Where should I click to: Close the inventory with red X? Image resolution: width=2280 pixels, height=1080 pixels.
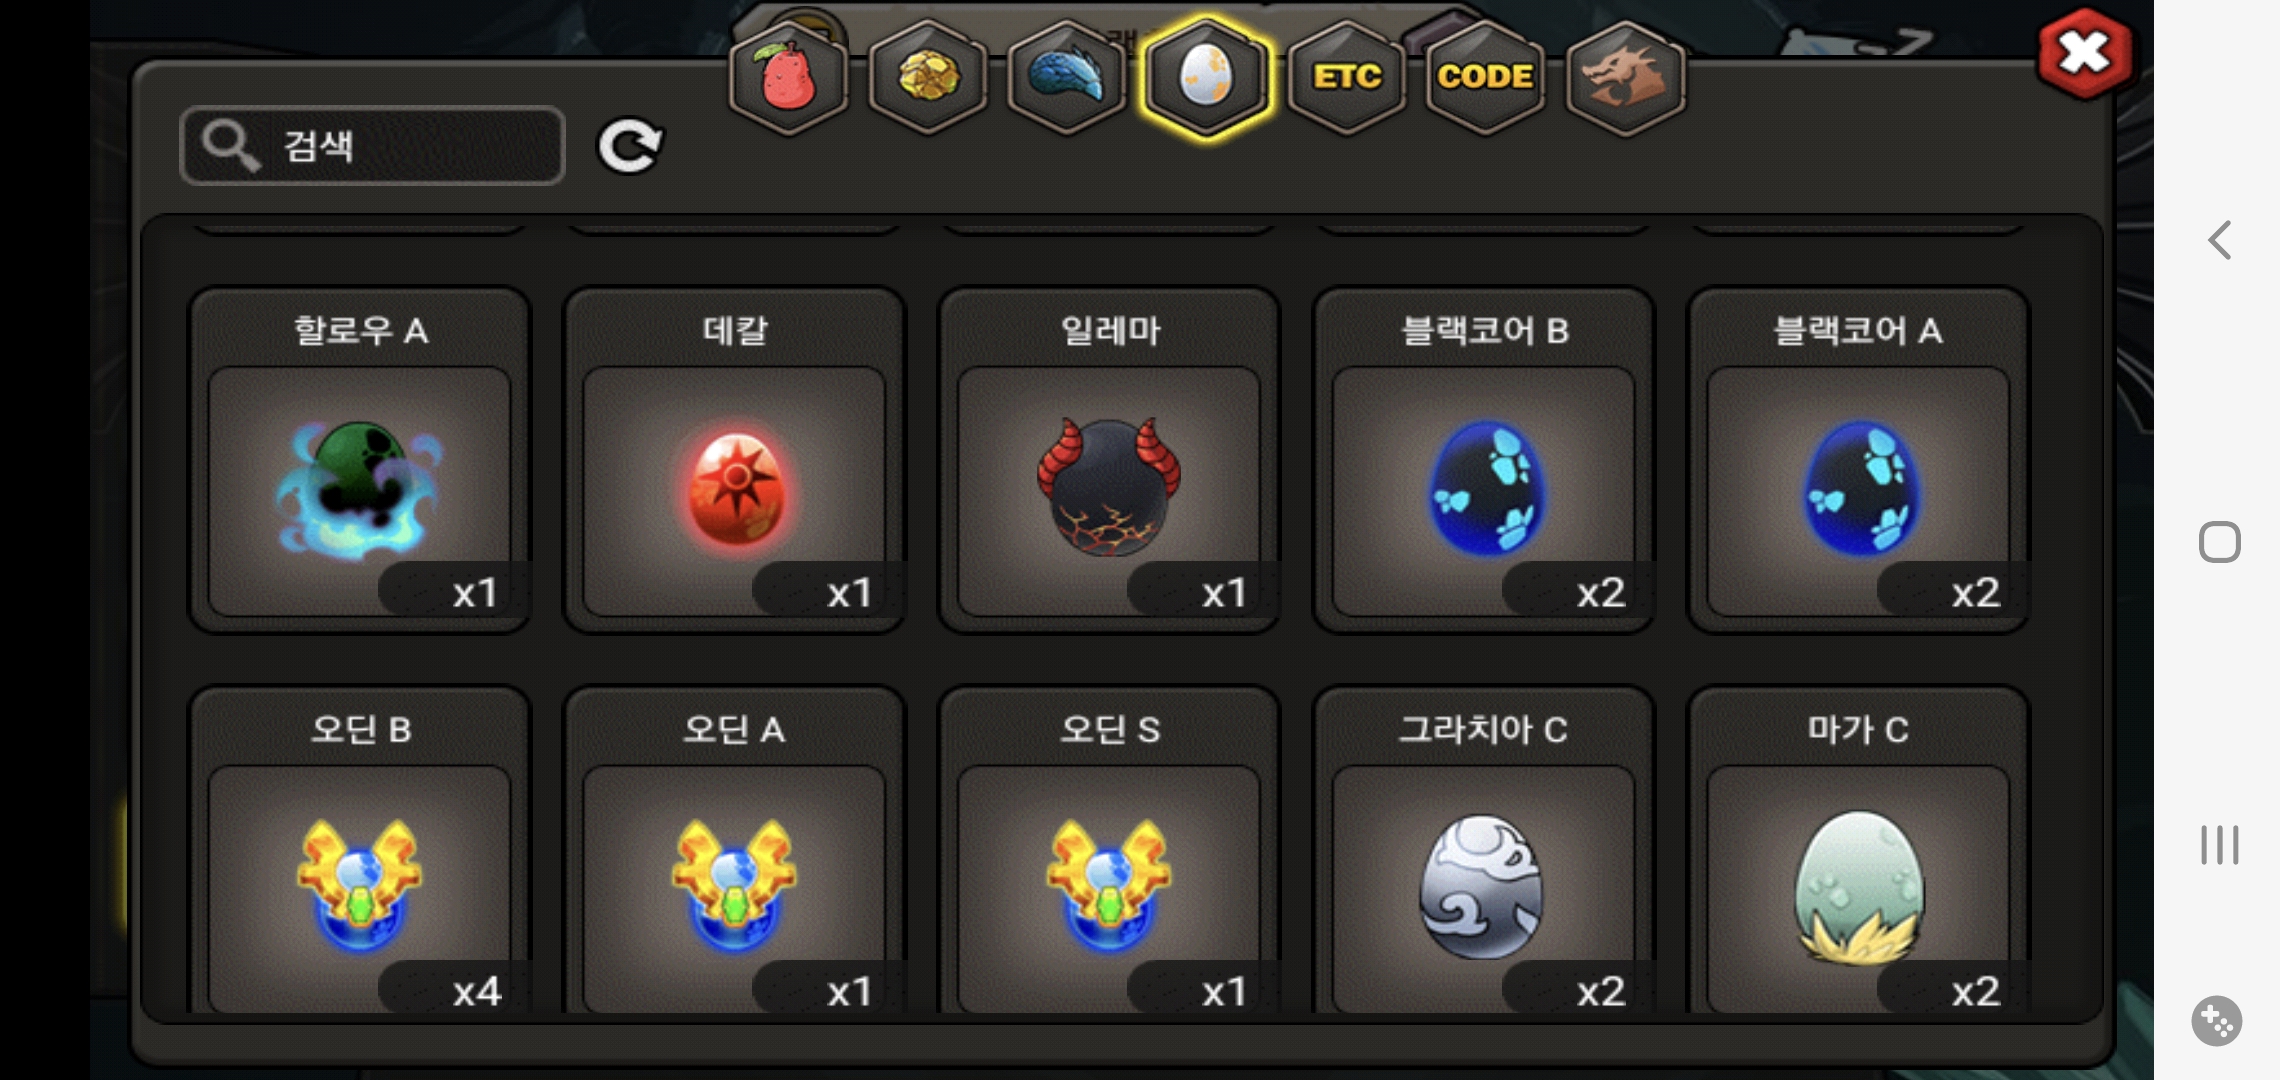pos(2085,53)
